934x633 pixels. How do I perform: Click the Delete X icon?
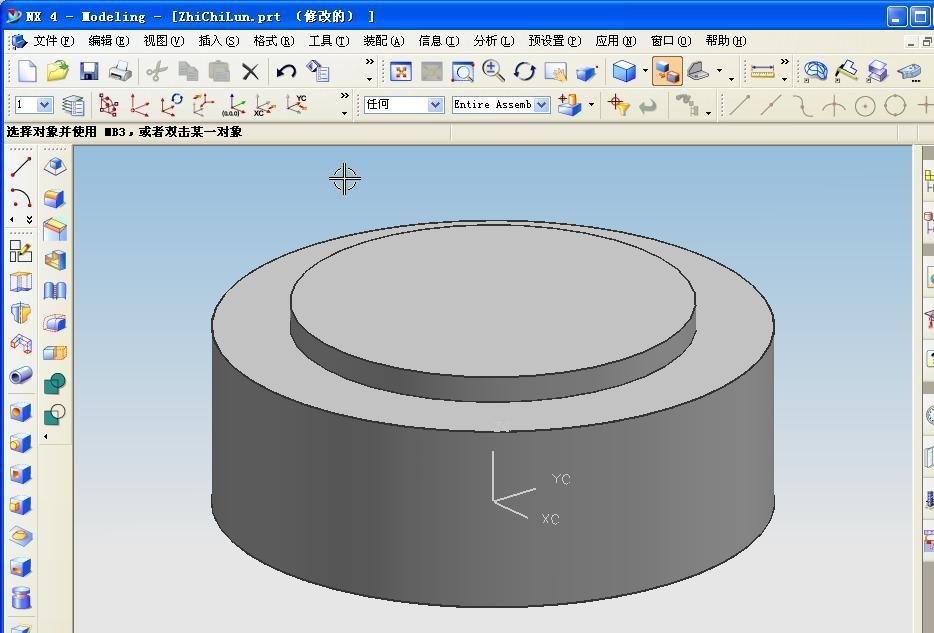point(250,71)
